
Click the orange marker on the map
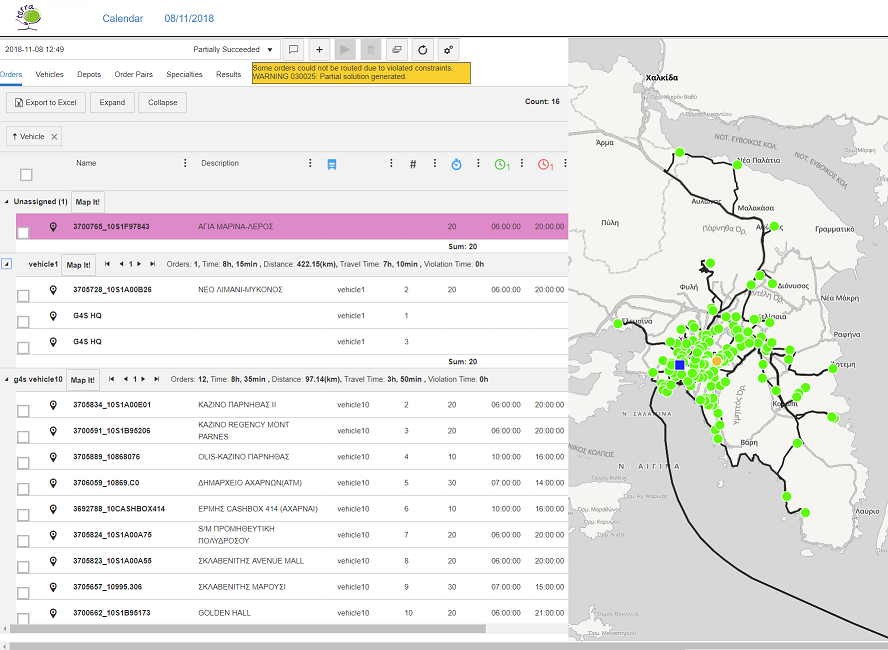[716, 361]
